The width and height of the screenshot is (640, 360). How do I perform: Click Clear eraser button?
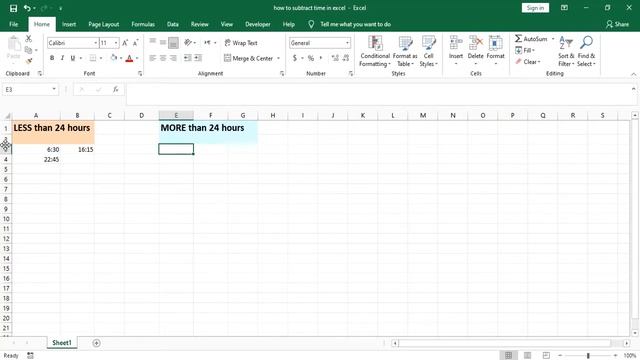pyautogui.click(x=527, y=62)
